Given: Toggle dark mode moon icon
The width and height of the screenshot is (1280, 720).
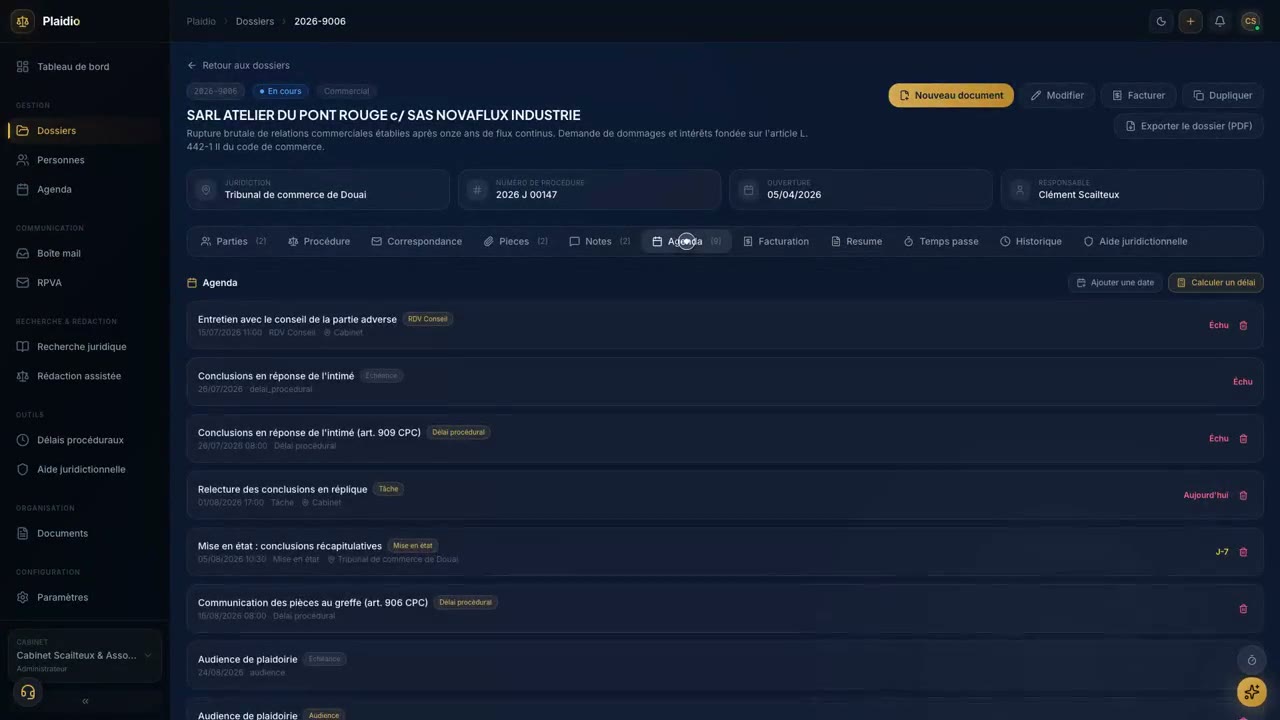Looking at the screenshot, I should [x=1161, y=21].
